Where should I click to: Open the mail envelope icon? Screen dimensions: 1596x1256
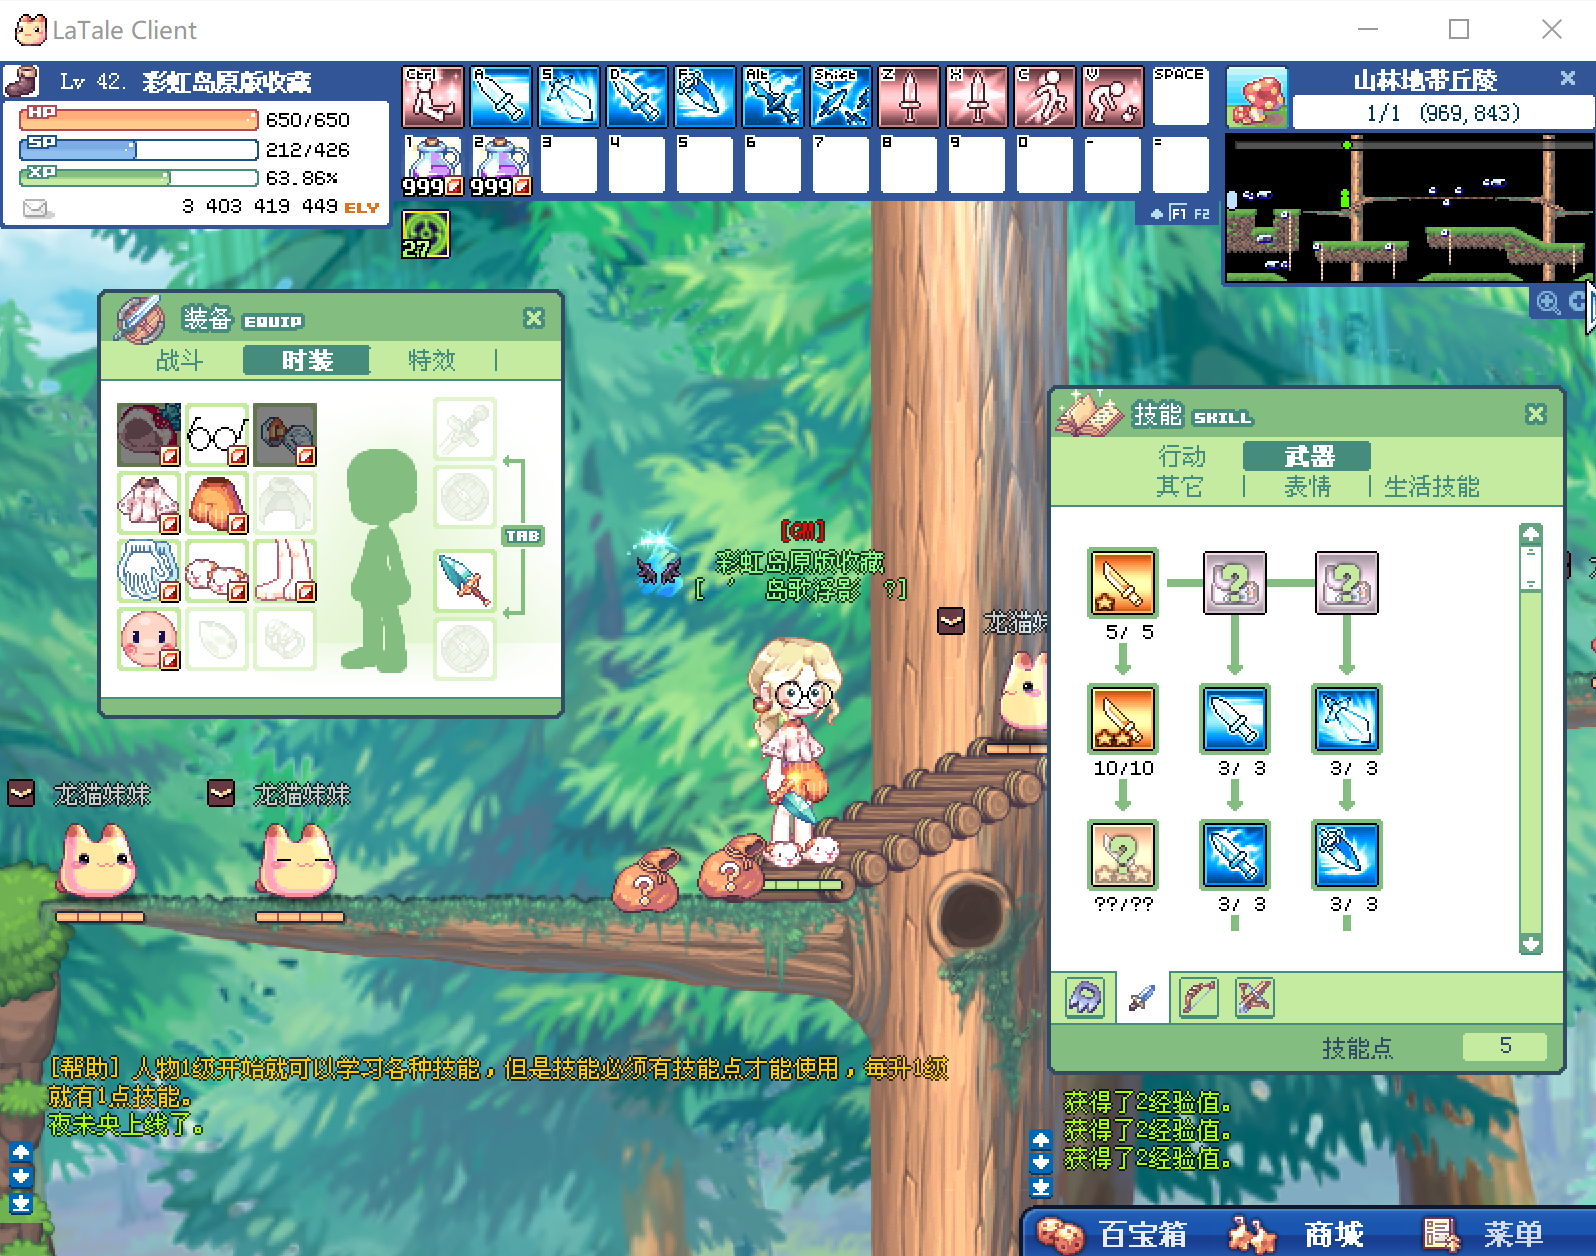(x=37, y=208)
